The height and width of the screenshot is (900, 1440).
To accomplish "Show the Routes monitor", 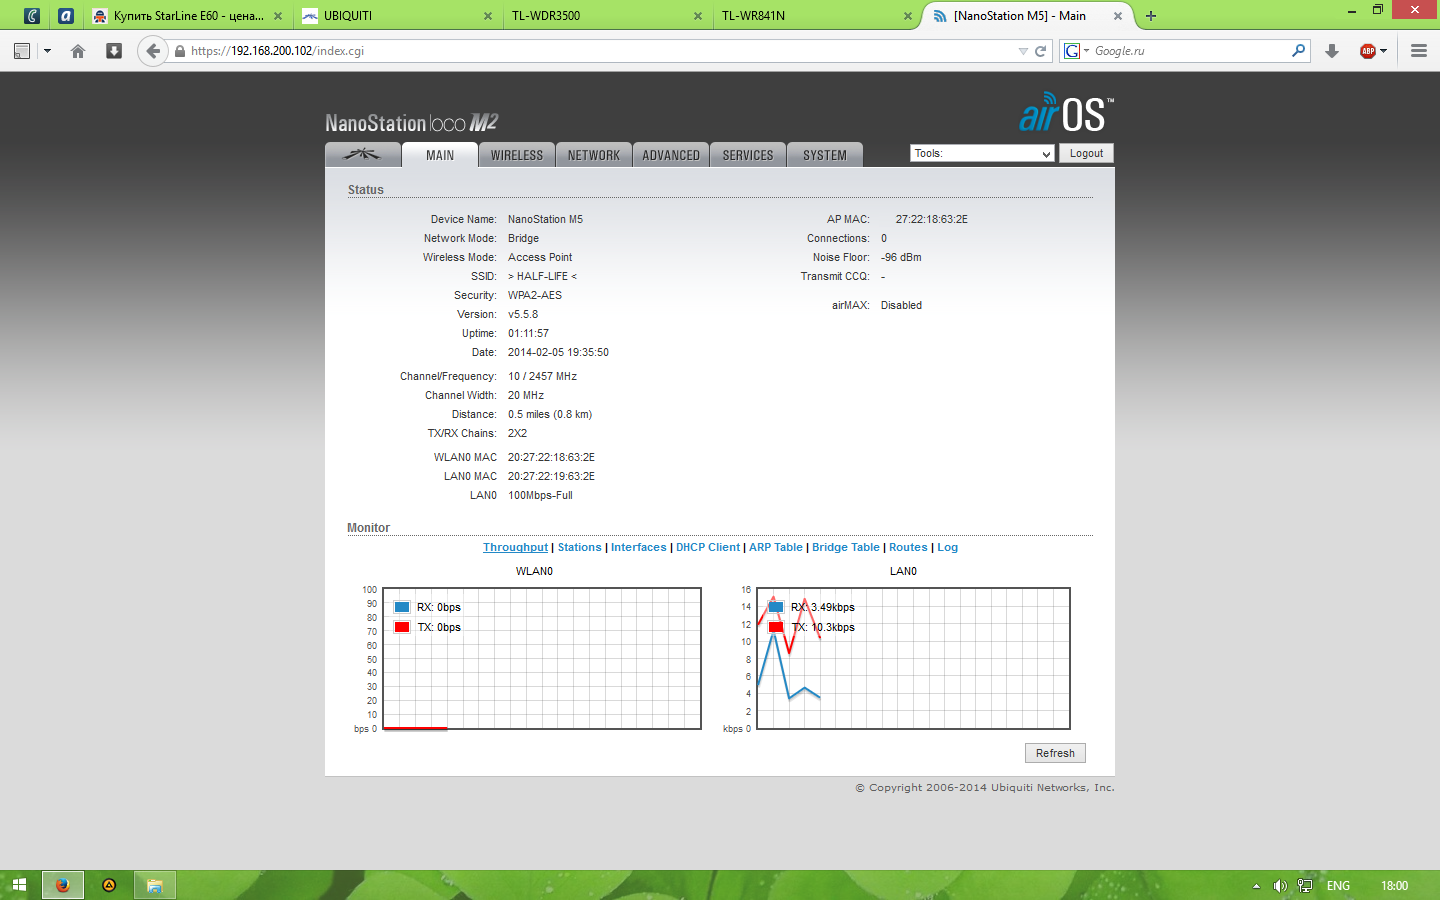I will [908, 547].
